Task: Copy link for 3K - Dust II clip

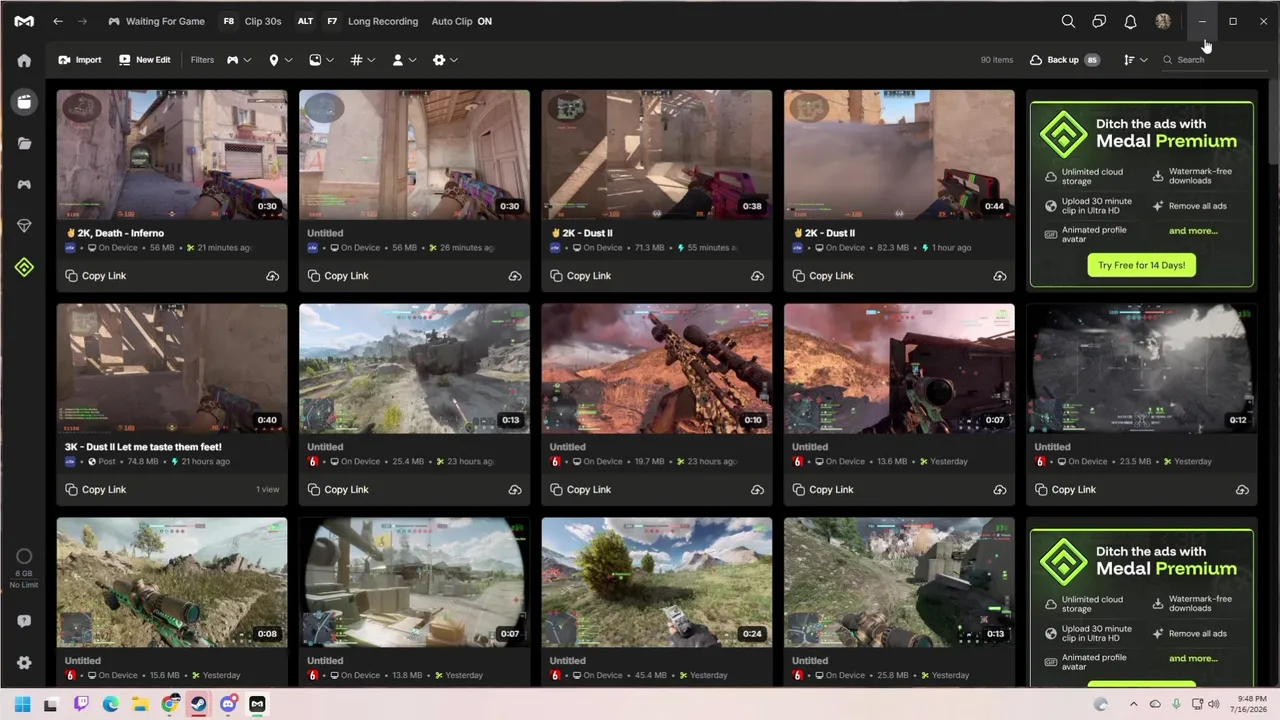Action: (96, 490)
